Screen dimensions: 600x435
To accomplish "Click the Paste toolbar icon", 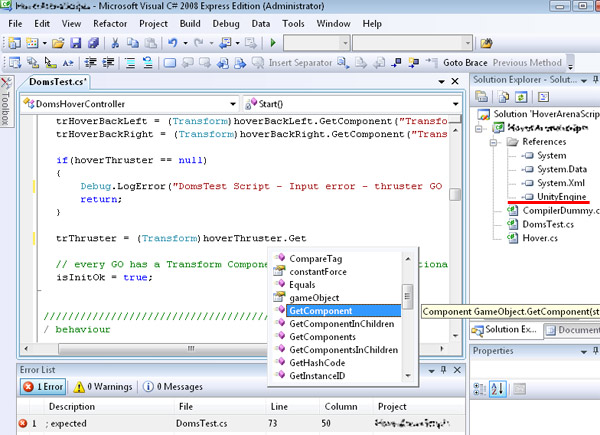I will coord(151,43).
